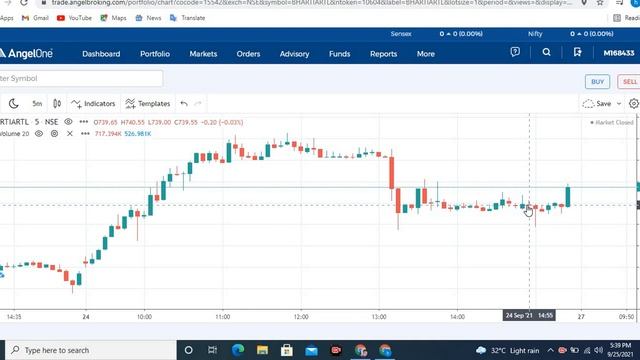Open Microsoft Edge from taskbar

point(238,350)
